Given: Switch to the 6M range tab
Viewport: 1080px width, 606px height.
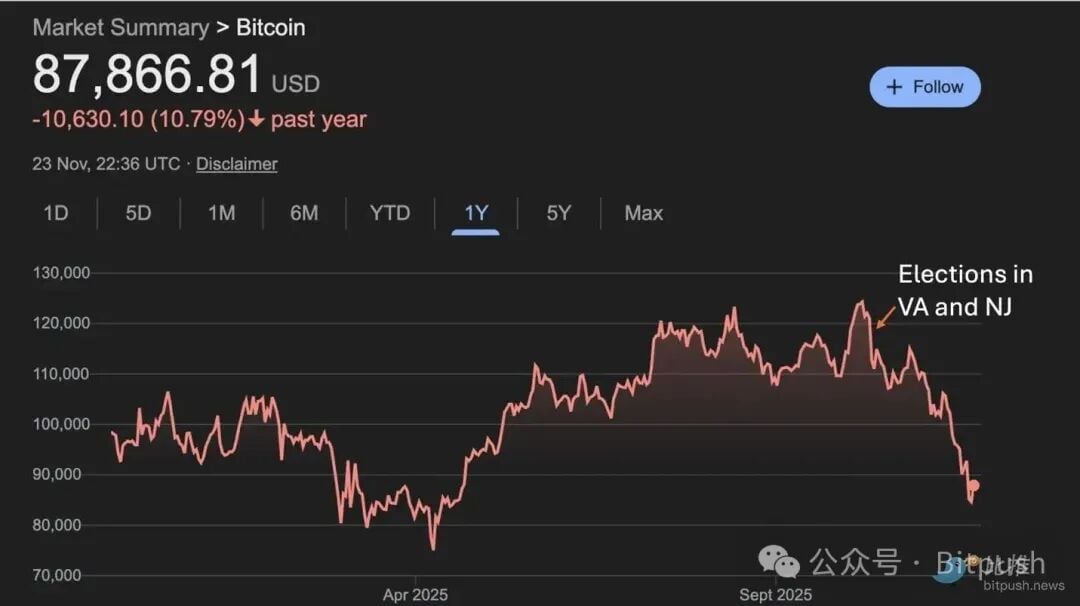Looking at the screenshot, I should click(x=304, y=213).
